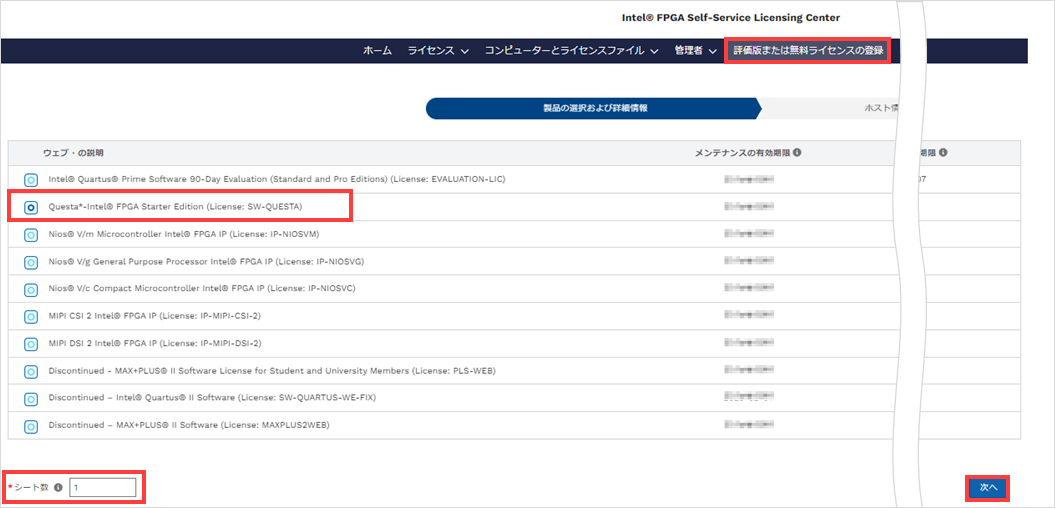Image resolution: width=1055 pixels, height=508 pixels.
Task: Click the シート数 info icon
Action: coord(58,487)
